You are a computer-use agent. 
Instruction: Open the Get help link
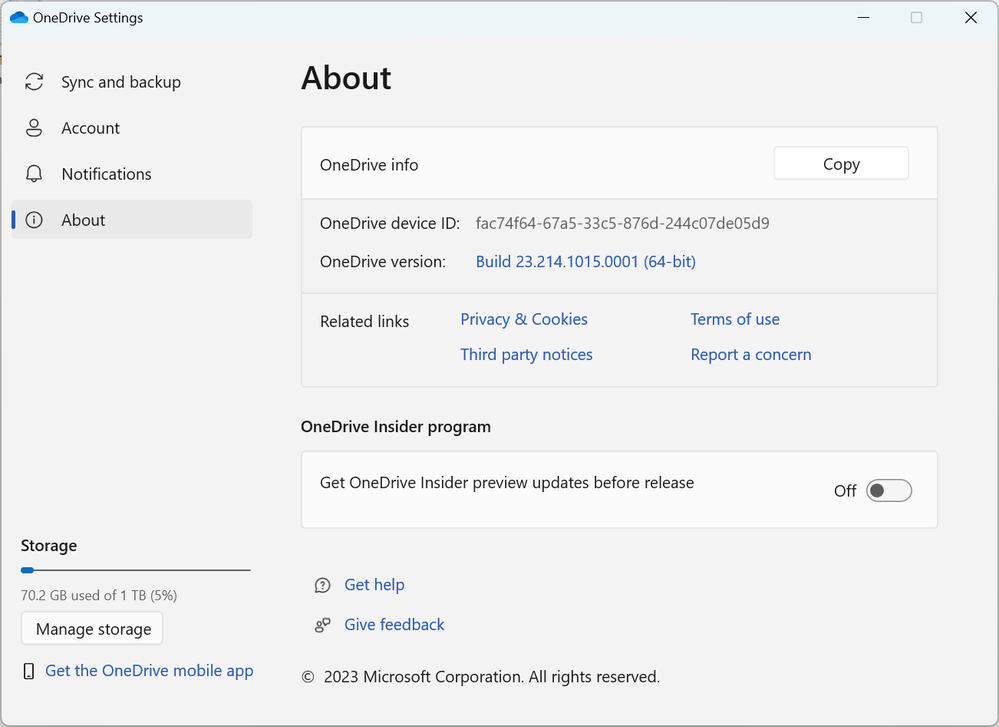click(374, 585)
